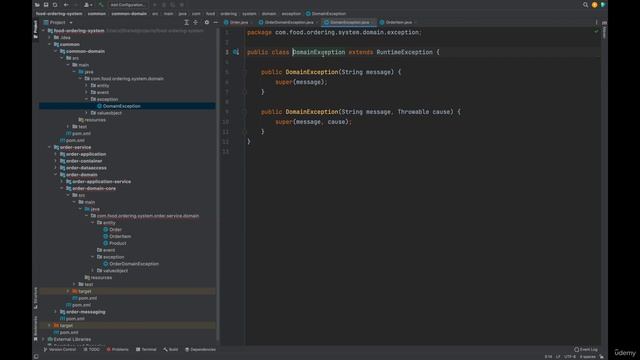Click the gutter implementations icon on line 3
This screenshot has width=640, height=360.
[236, 52]
